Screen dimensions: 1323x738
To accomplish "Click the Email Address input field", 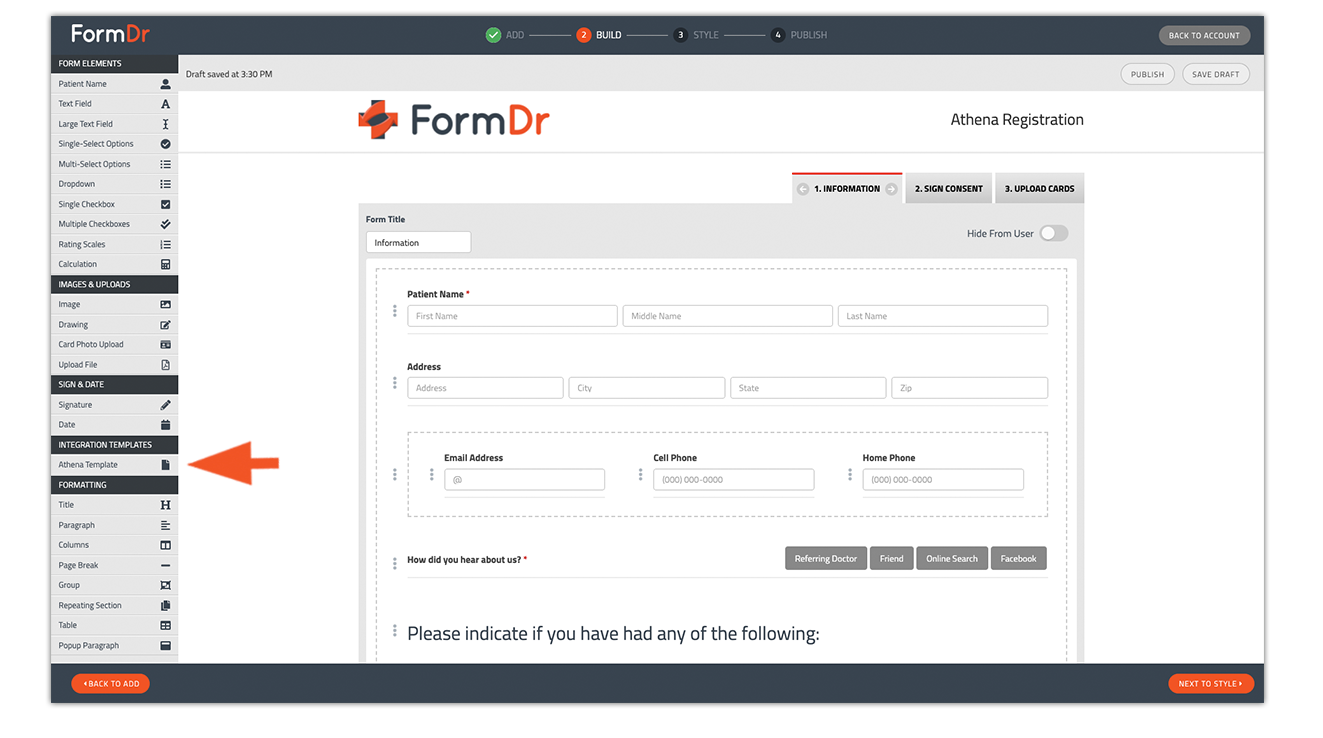I will (525, 480).
